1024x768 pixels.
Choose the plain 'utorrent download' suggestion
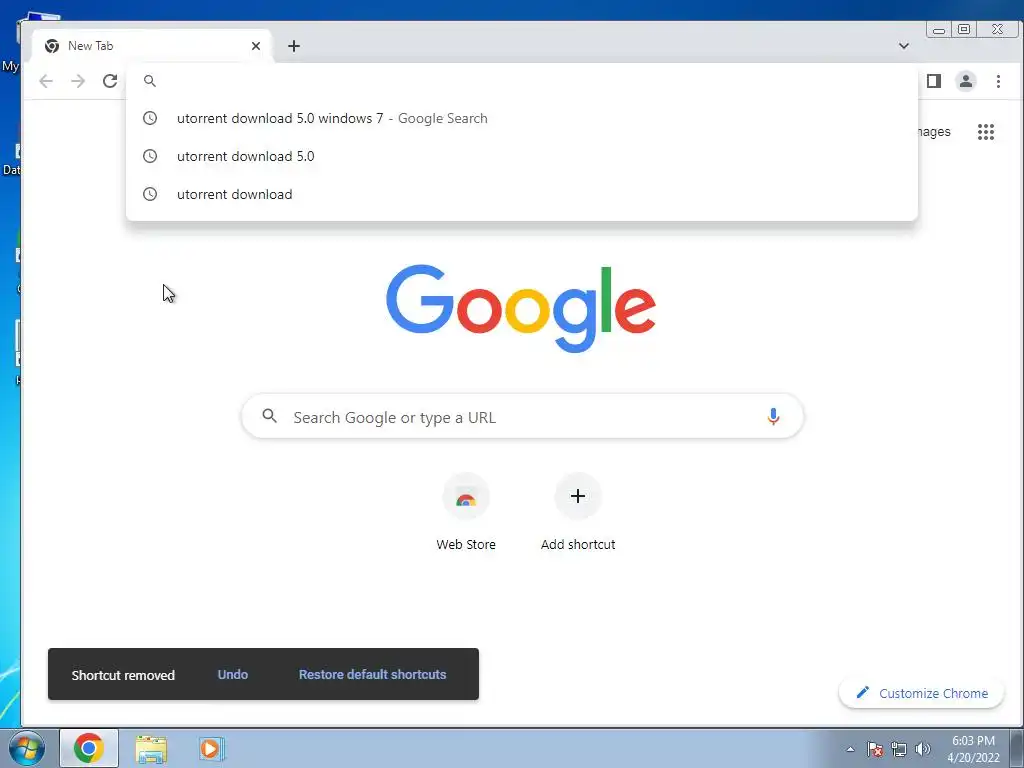(x=522, y=194)
